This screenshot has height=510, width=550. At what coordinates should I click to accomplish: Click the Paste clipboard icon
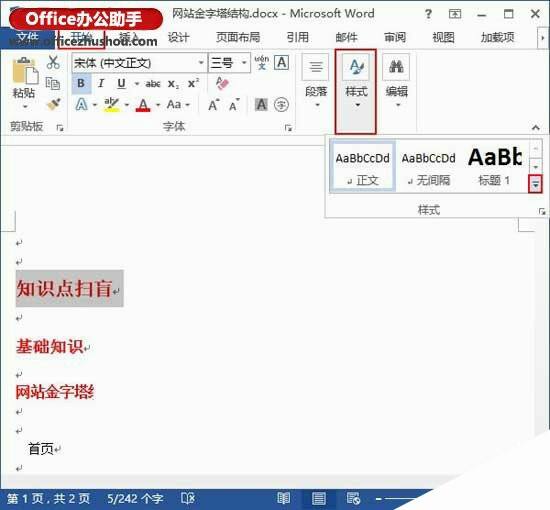pos(25,71)
